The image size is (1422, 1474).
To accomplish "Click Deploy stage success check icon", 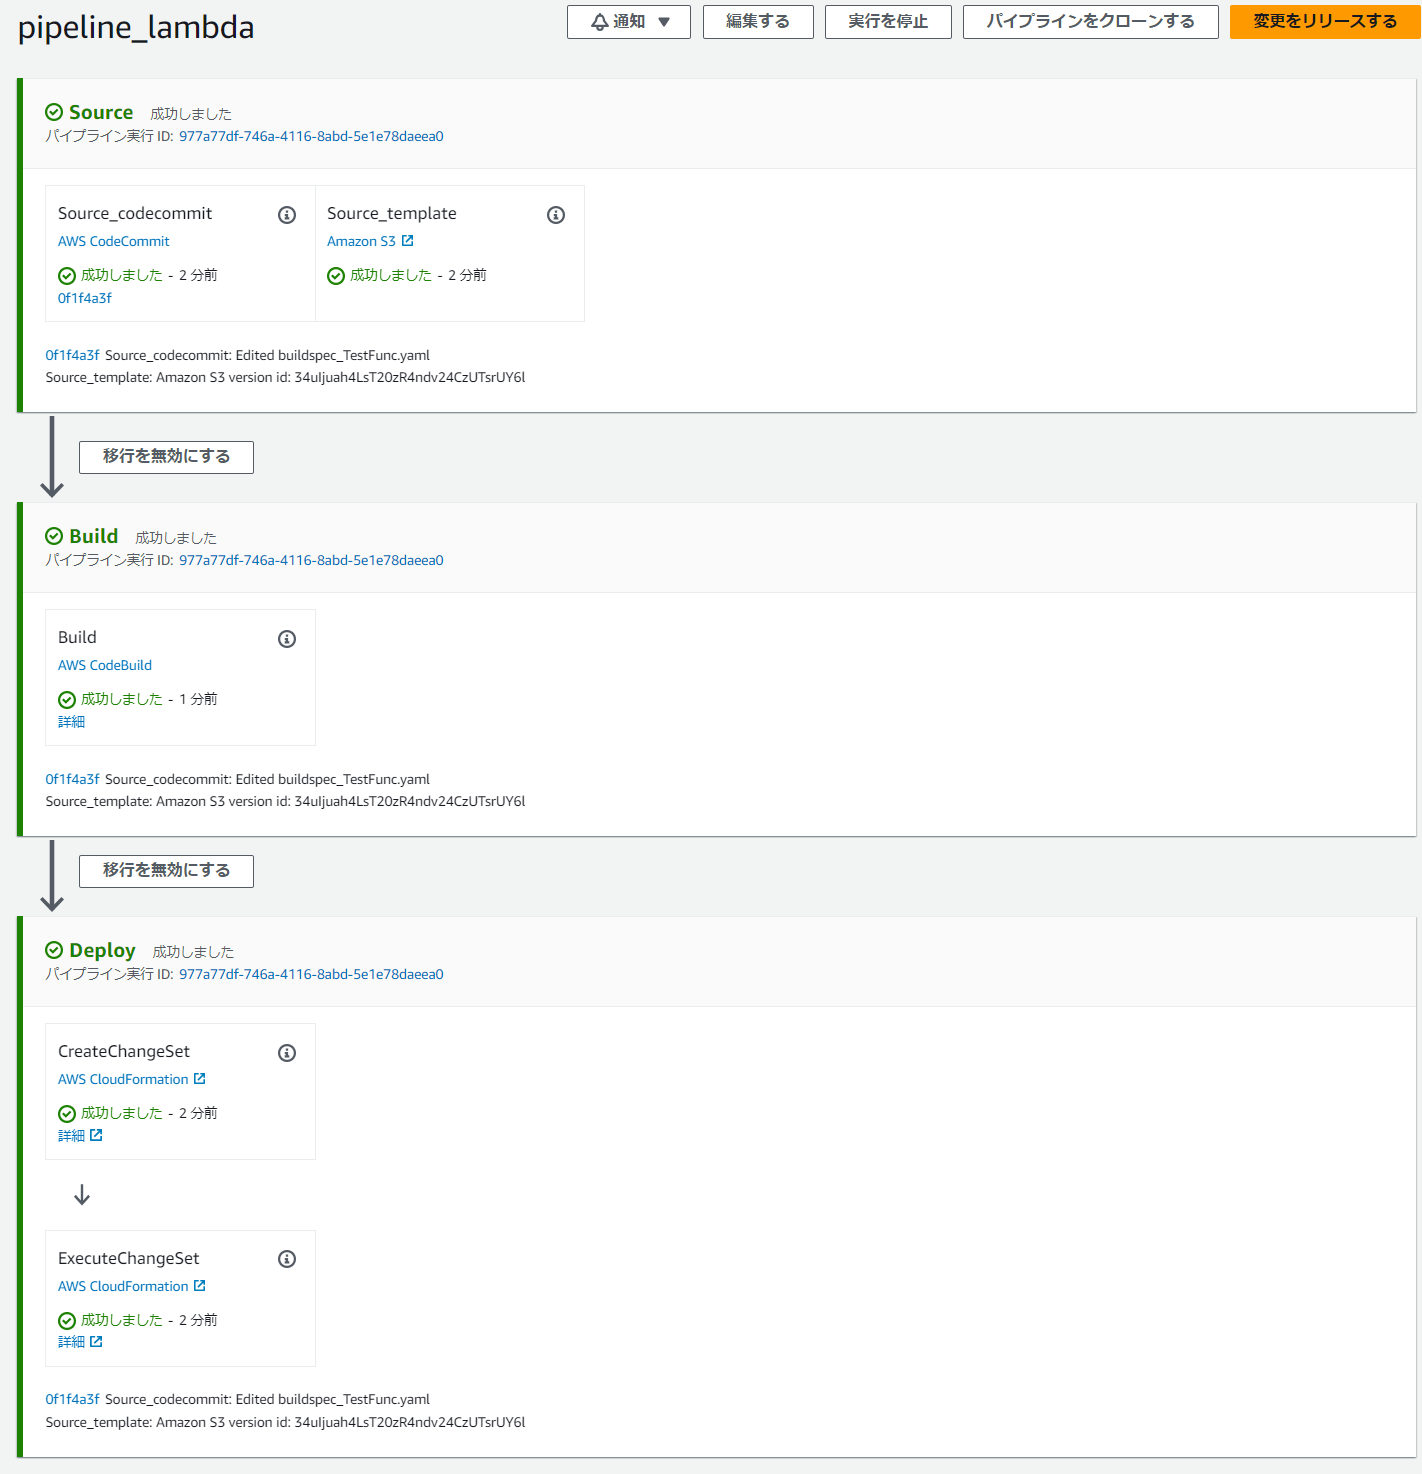I will tap(54, 950).
